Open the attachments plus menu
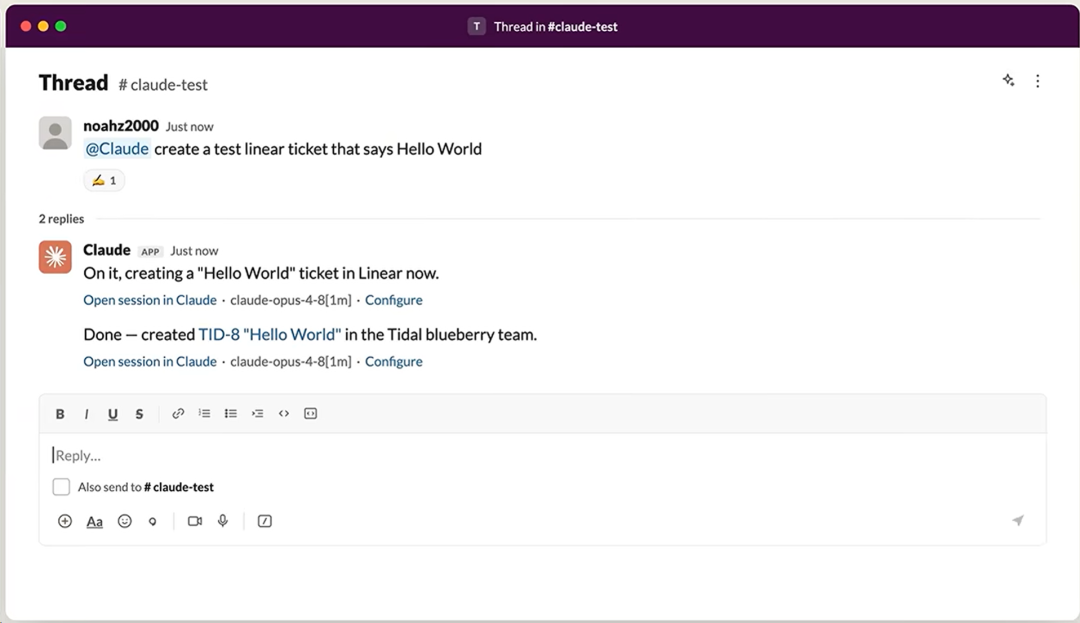The image size is (1080, 623). click(x=65, y=521)
